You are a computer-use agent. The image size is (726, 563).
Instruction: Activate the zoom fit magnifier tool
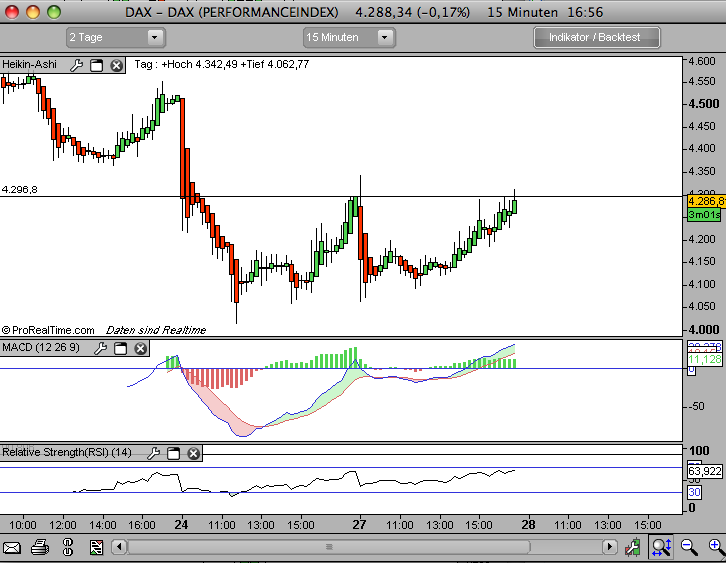click(661, 547)
